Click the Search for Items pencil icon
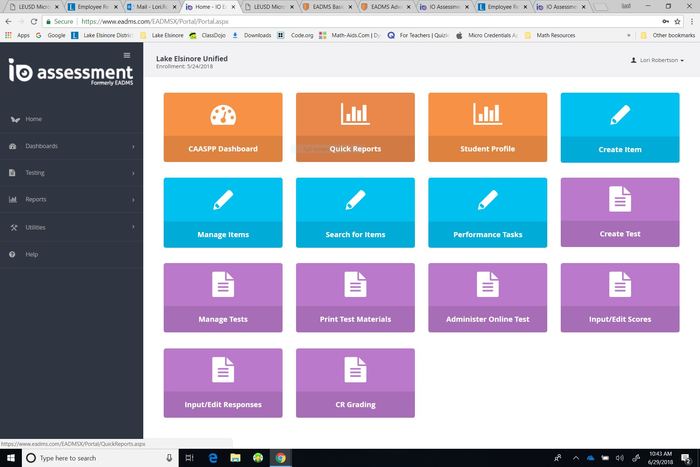Viewport: 700px width, 467px height. click(x=355, y=200)
